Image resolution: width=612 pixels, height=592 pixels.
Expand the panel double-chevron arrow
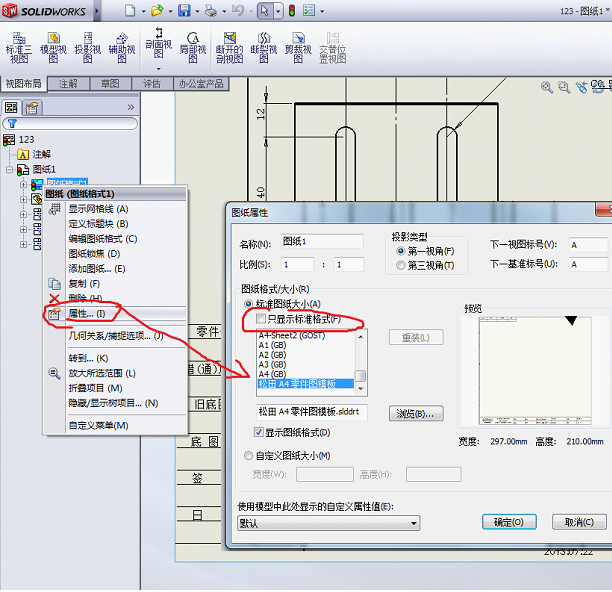pos(131,107)
